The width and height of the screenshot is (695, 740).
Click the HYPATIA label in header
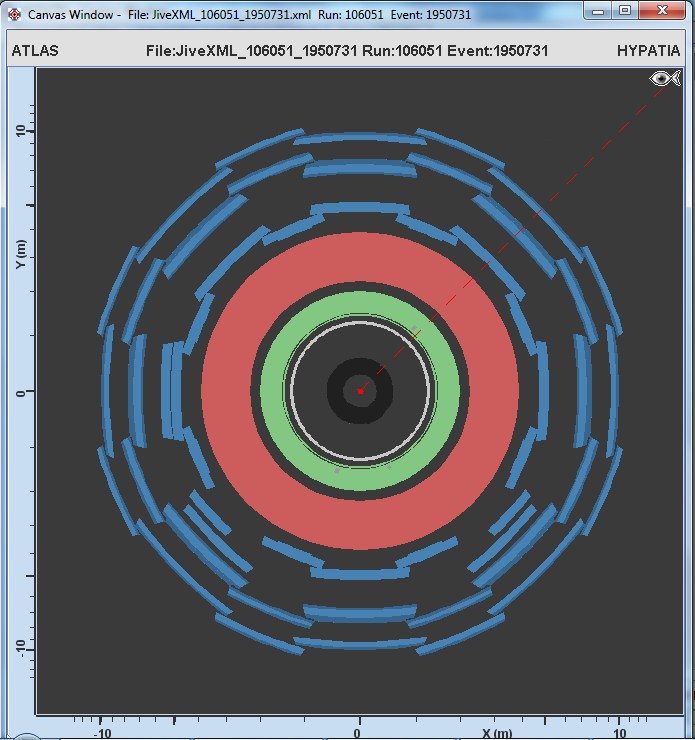[649, 51]
